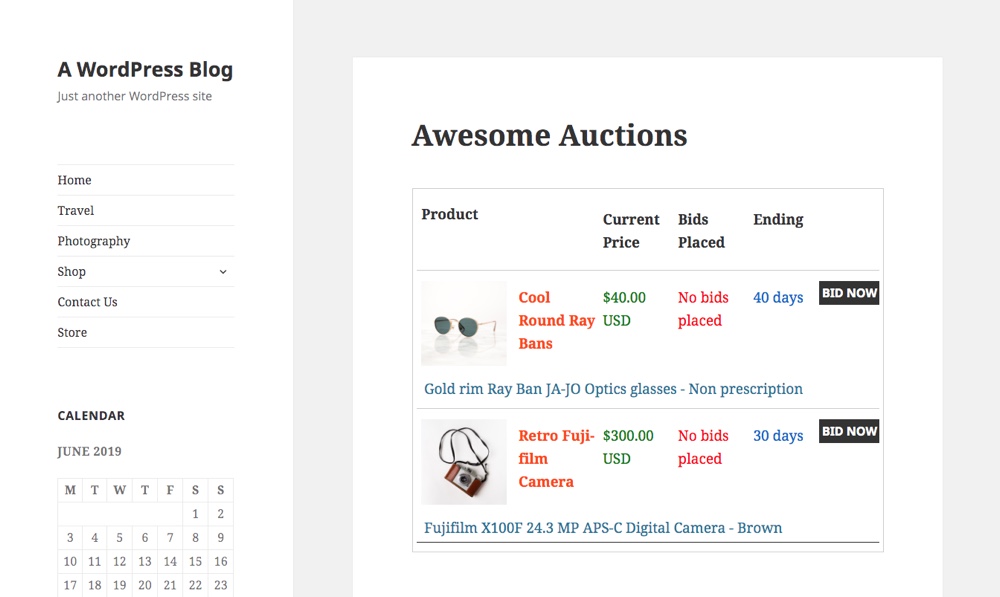Open the Retro Fuji-film Camera title link

(556, 459)
